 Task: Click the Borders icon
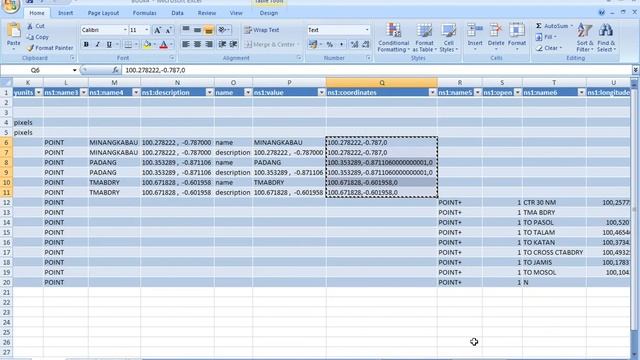128,44
